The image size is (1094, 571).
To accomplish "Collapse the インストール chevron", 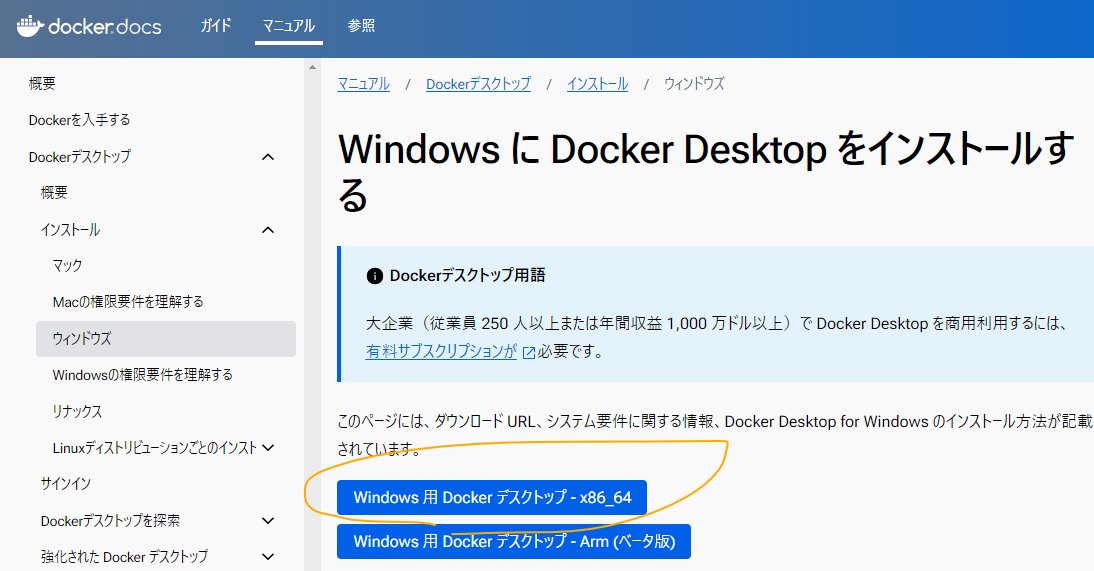I will pyautogui.click(x=268, y=230).
